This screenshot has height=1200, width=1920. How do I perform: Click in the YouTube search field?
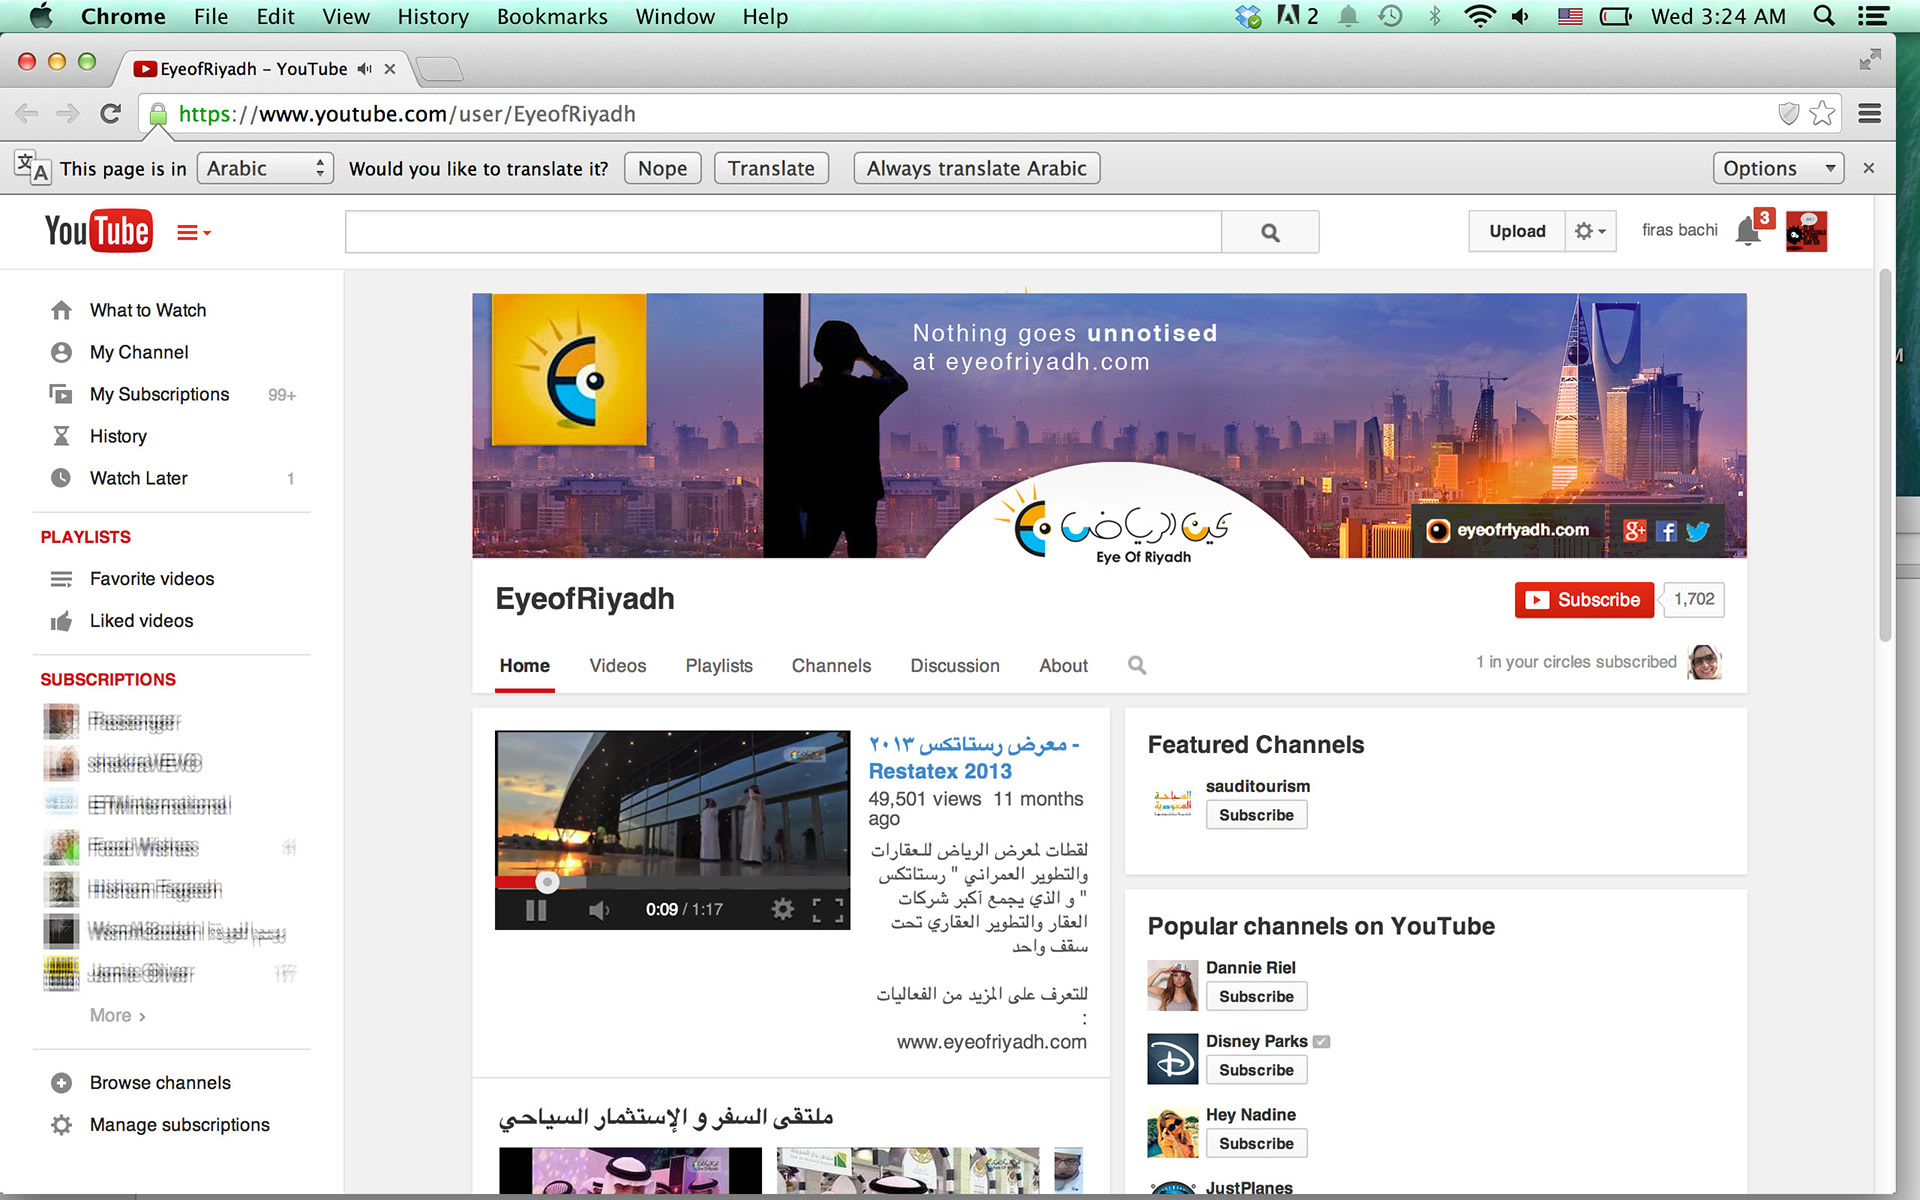(x=783, y=232)
